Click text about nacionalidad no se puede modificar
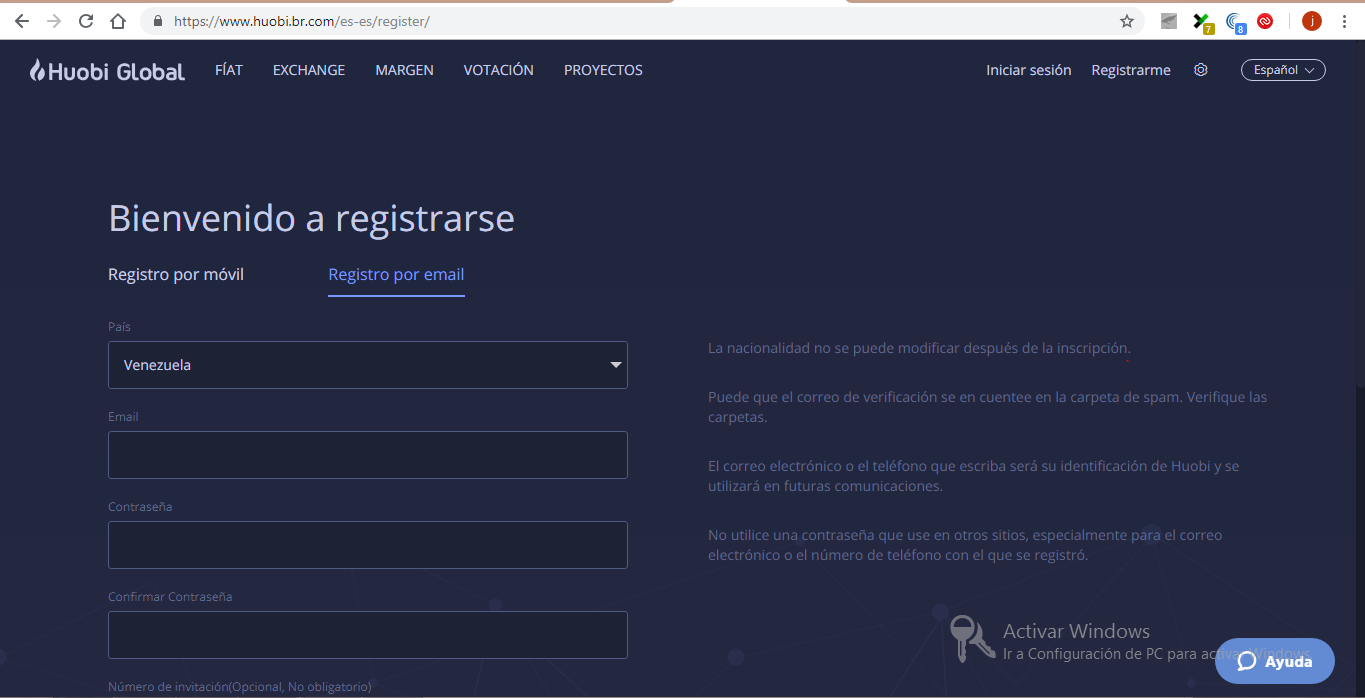1365x698 pixels. coord(919,348)
